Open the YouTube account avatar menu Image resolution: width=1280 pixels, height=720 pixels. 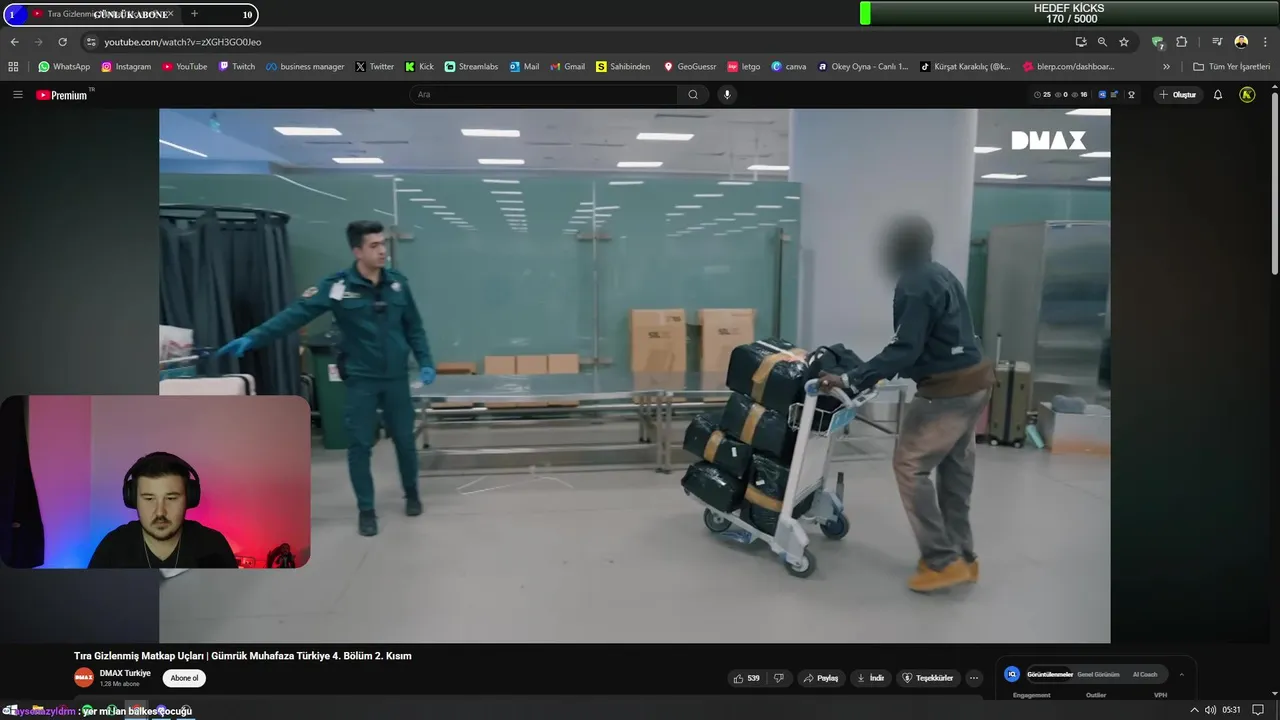(1247, 95)
